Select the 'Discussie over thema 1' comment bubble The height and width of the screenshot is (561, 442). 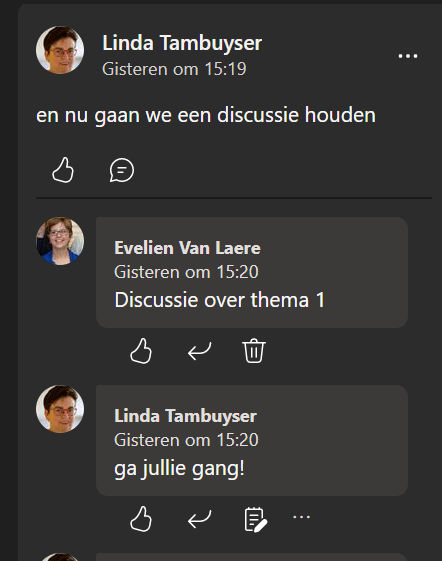click(252, 272)
